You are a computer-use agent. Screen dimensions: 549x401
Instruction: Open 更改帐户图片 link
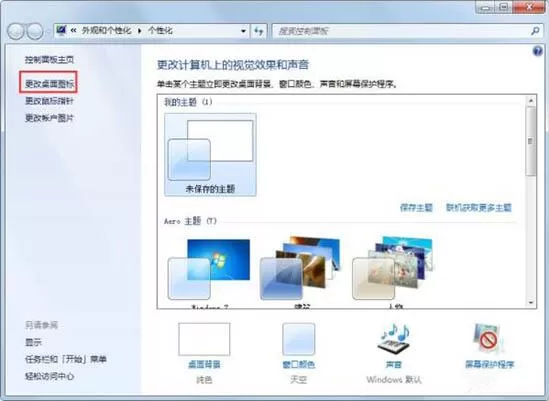tap(49, 118)
